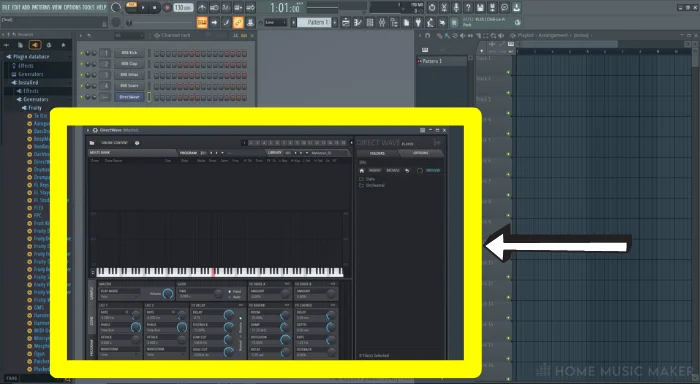Click the arrow right of Pattern 1 selector
This screenshot has height=384, width=700.
click(335, 22)
